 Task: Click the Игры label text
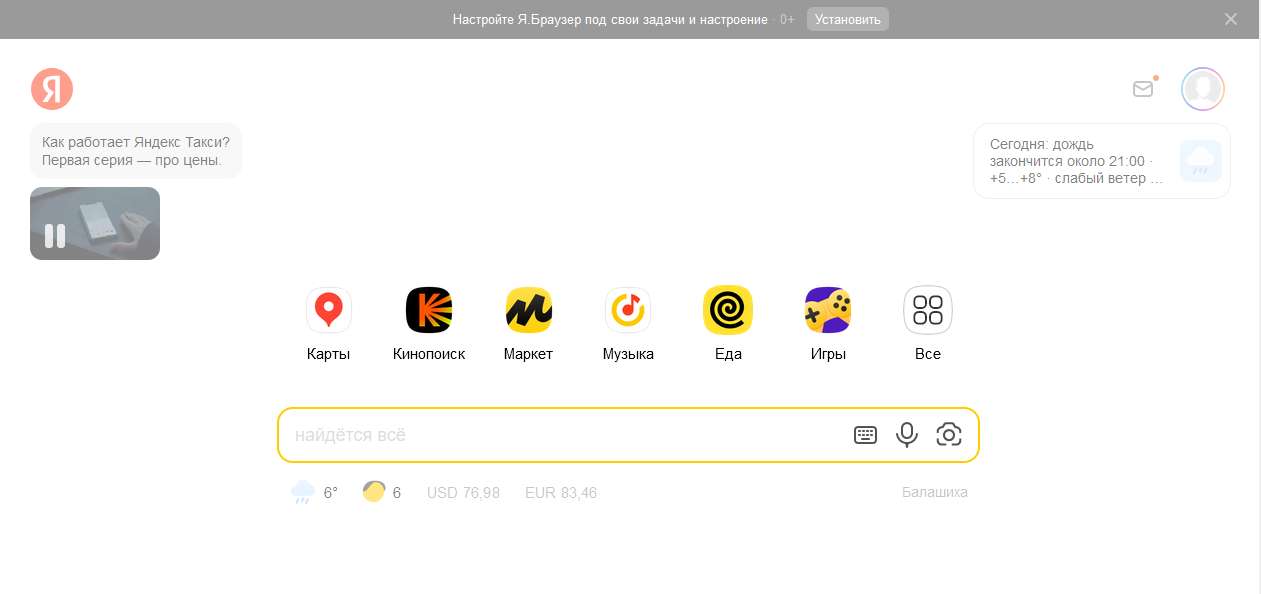(x=828, y=354)
